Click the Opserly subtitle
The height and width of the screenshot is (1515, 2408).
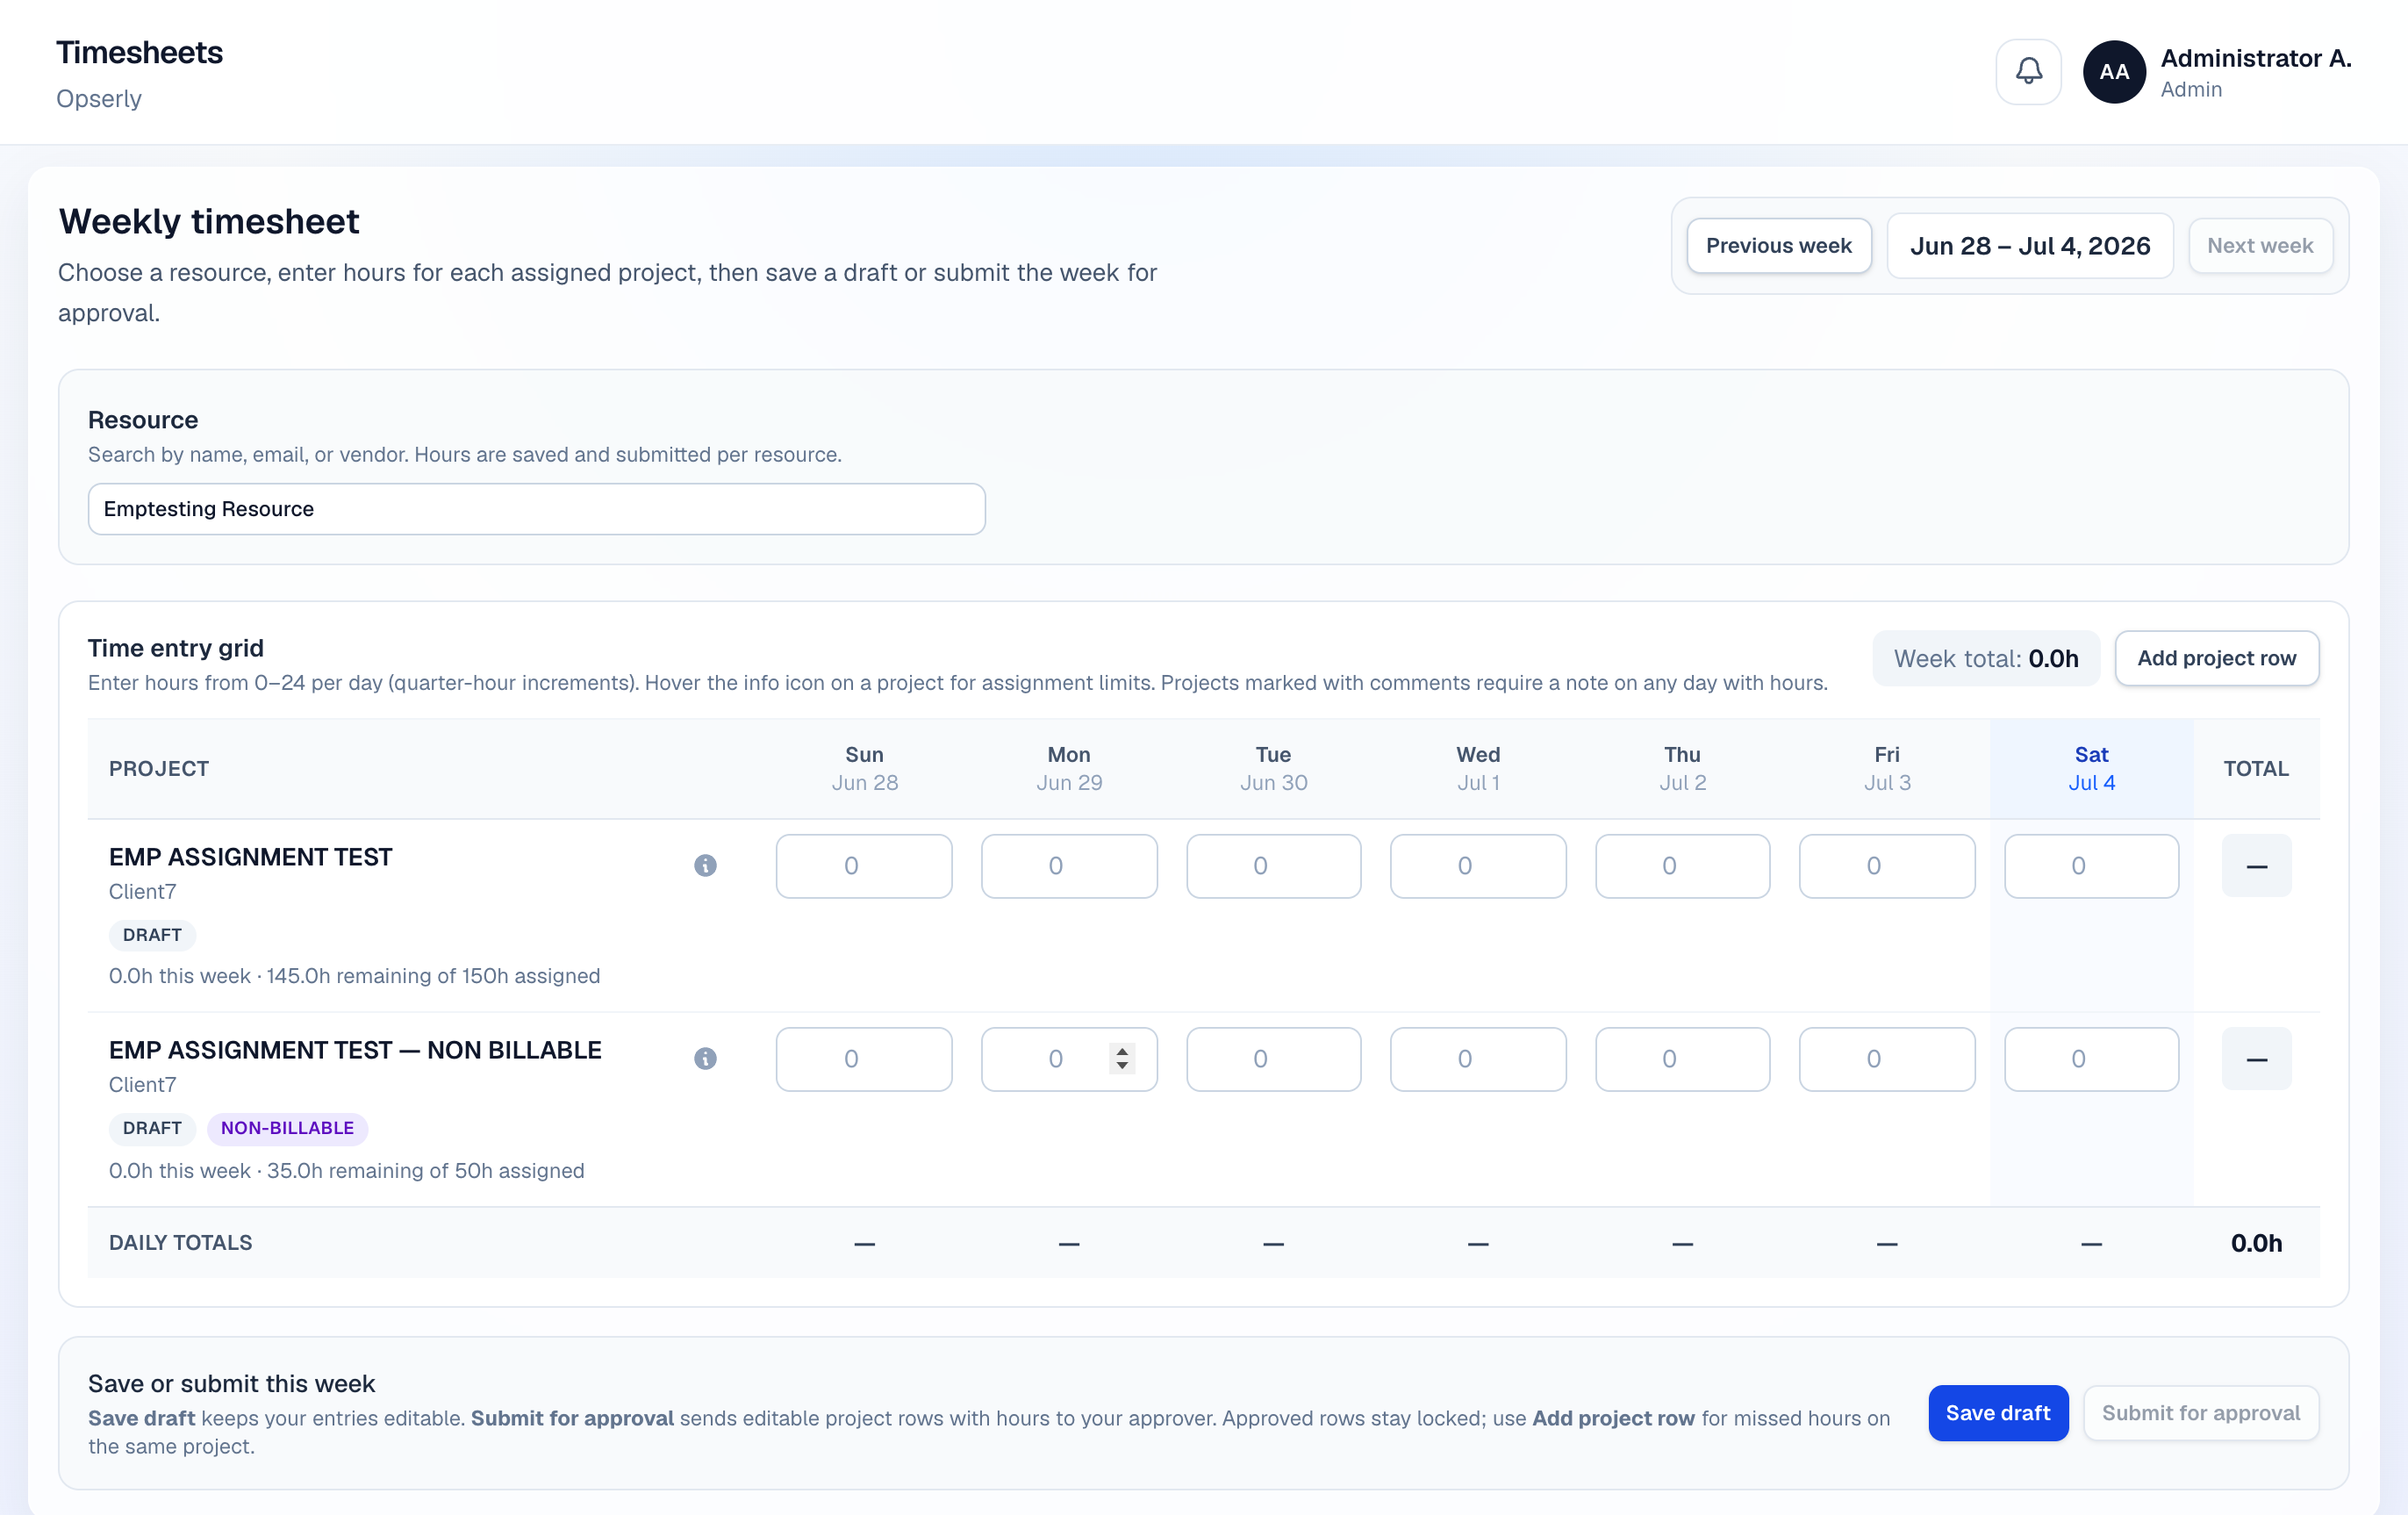click(99, 99)
